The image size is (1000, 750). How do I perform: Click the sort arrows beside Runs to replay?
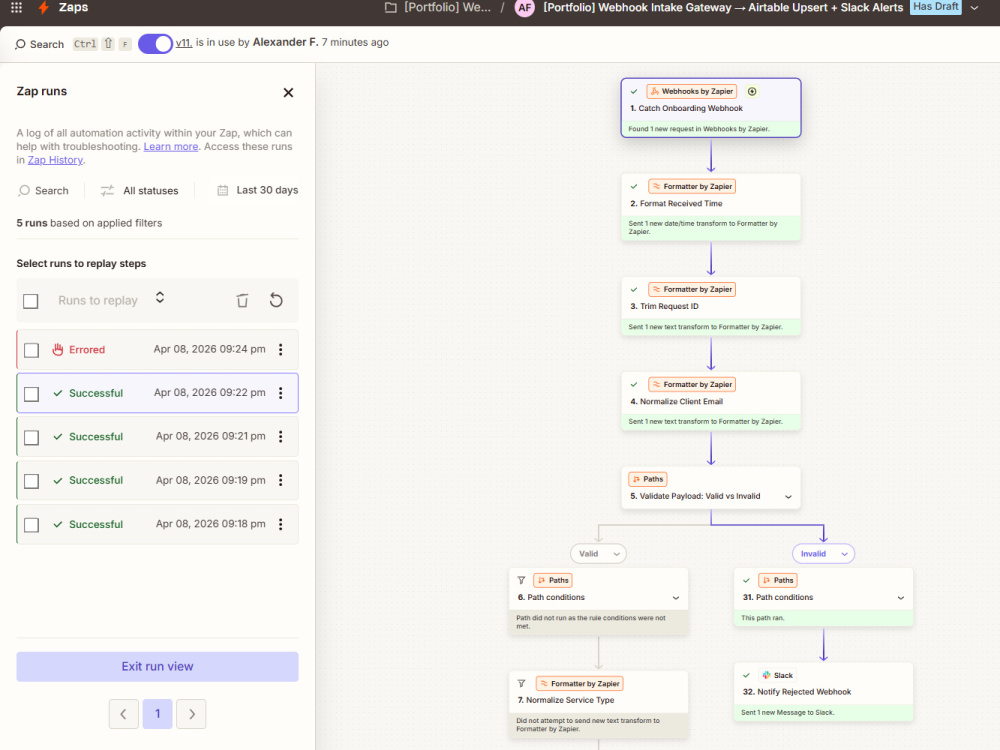(160, 298)
